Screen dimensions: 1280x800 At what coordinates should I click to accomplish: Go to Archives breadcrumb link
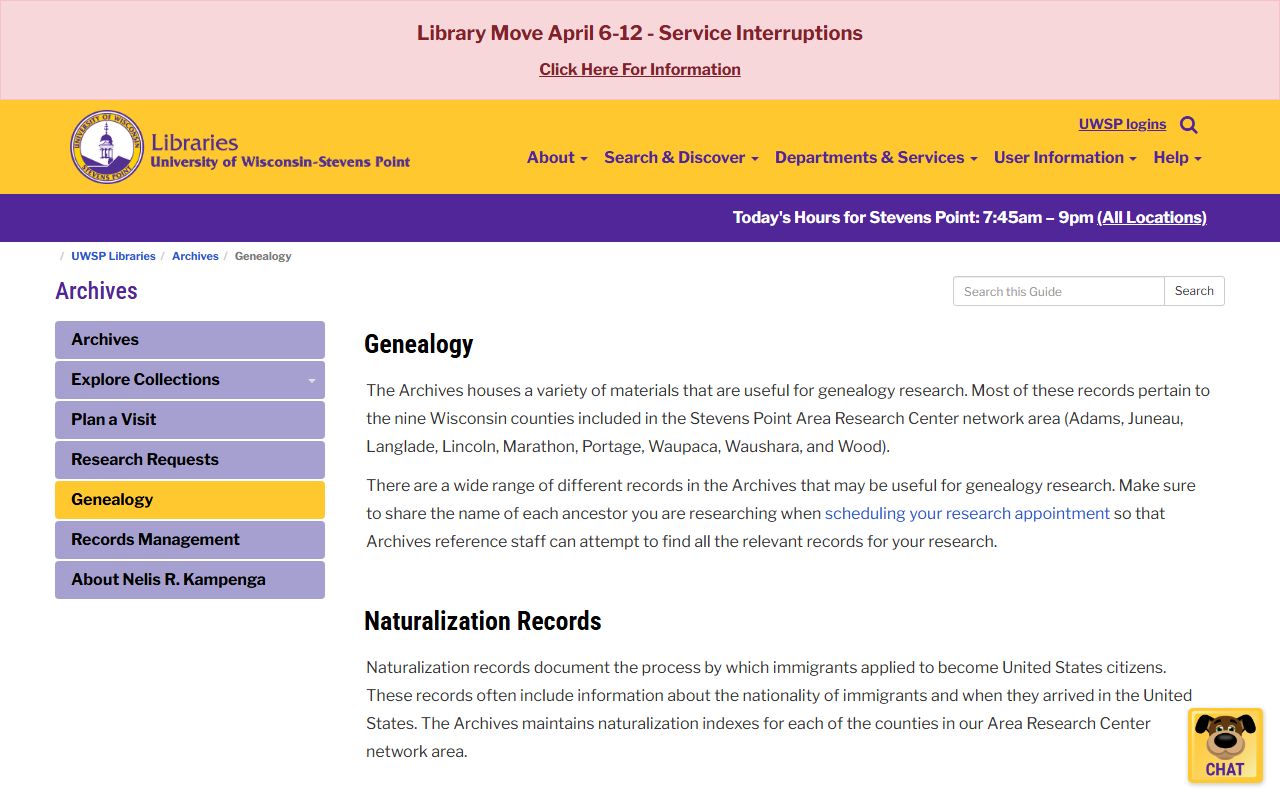(x=195, y=256)
